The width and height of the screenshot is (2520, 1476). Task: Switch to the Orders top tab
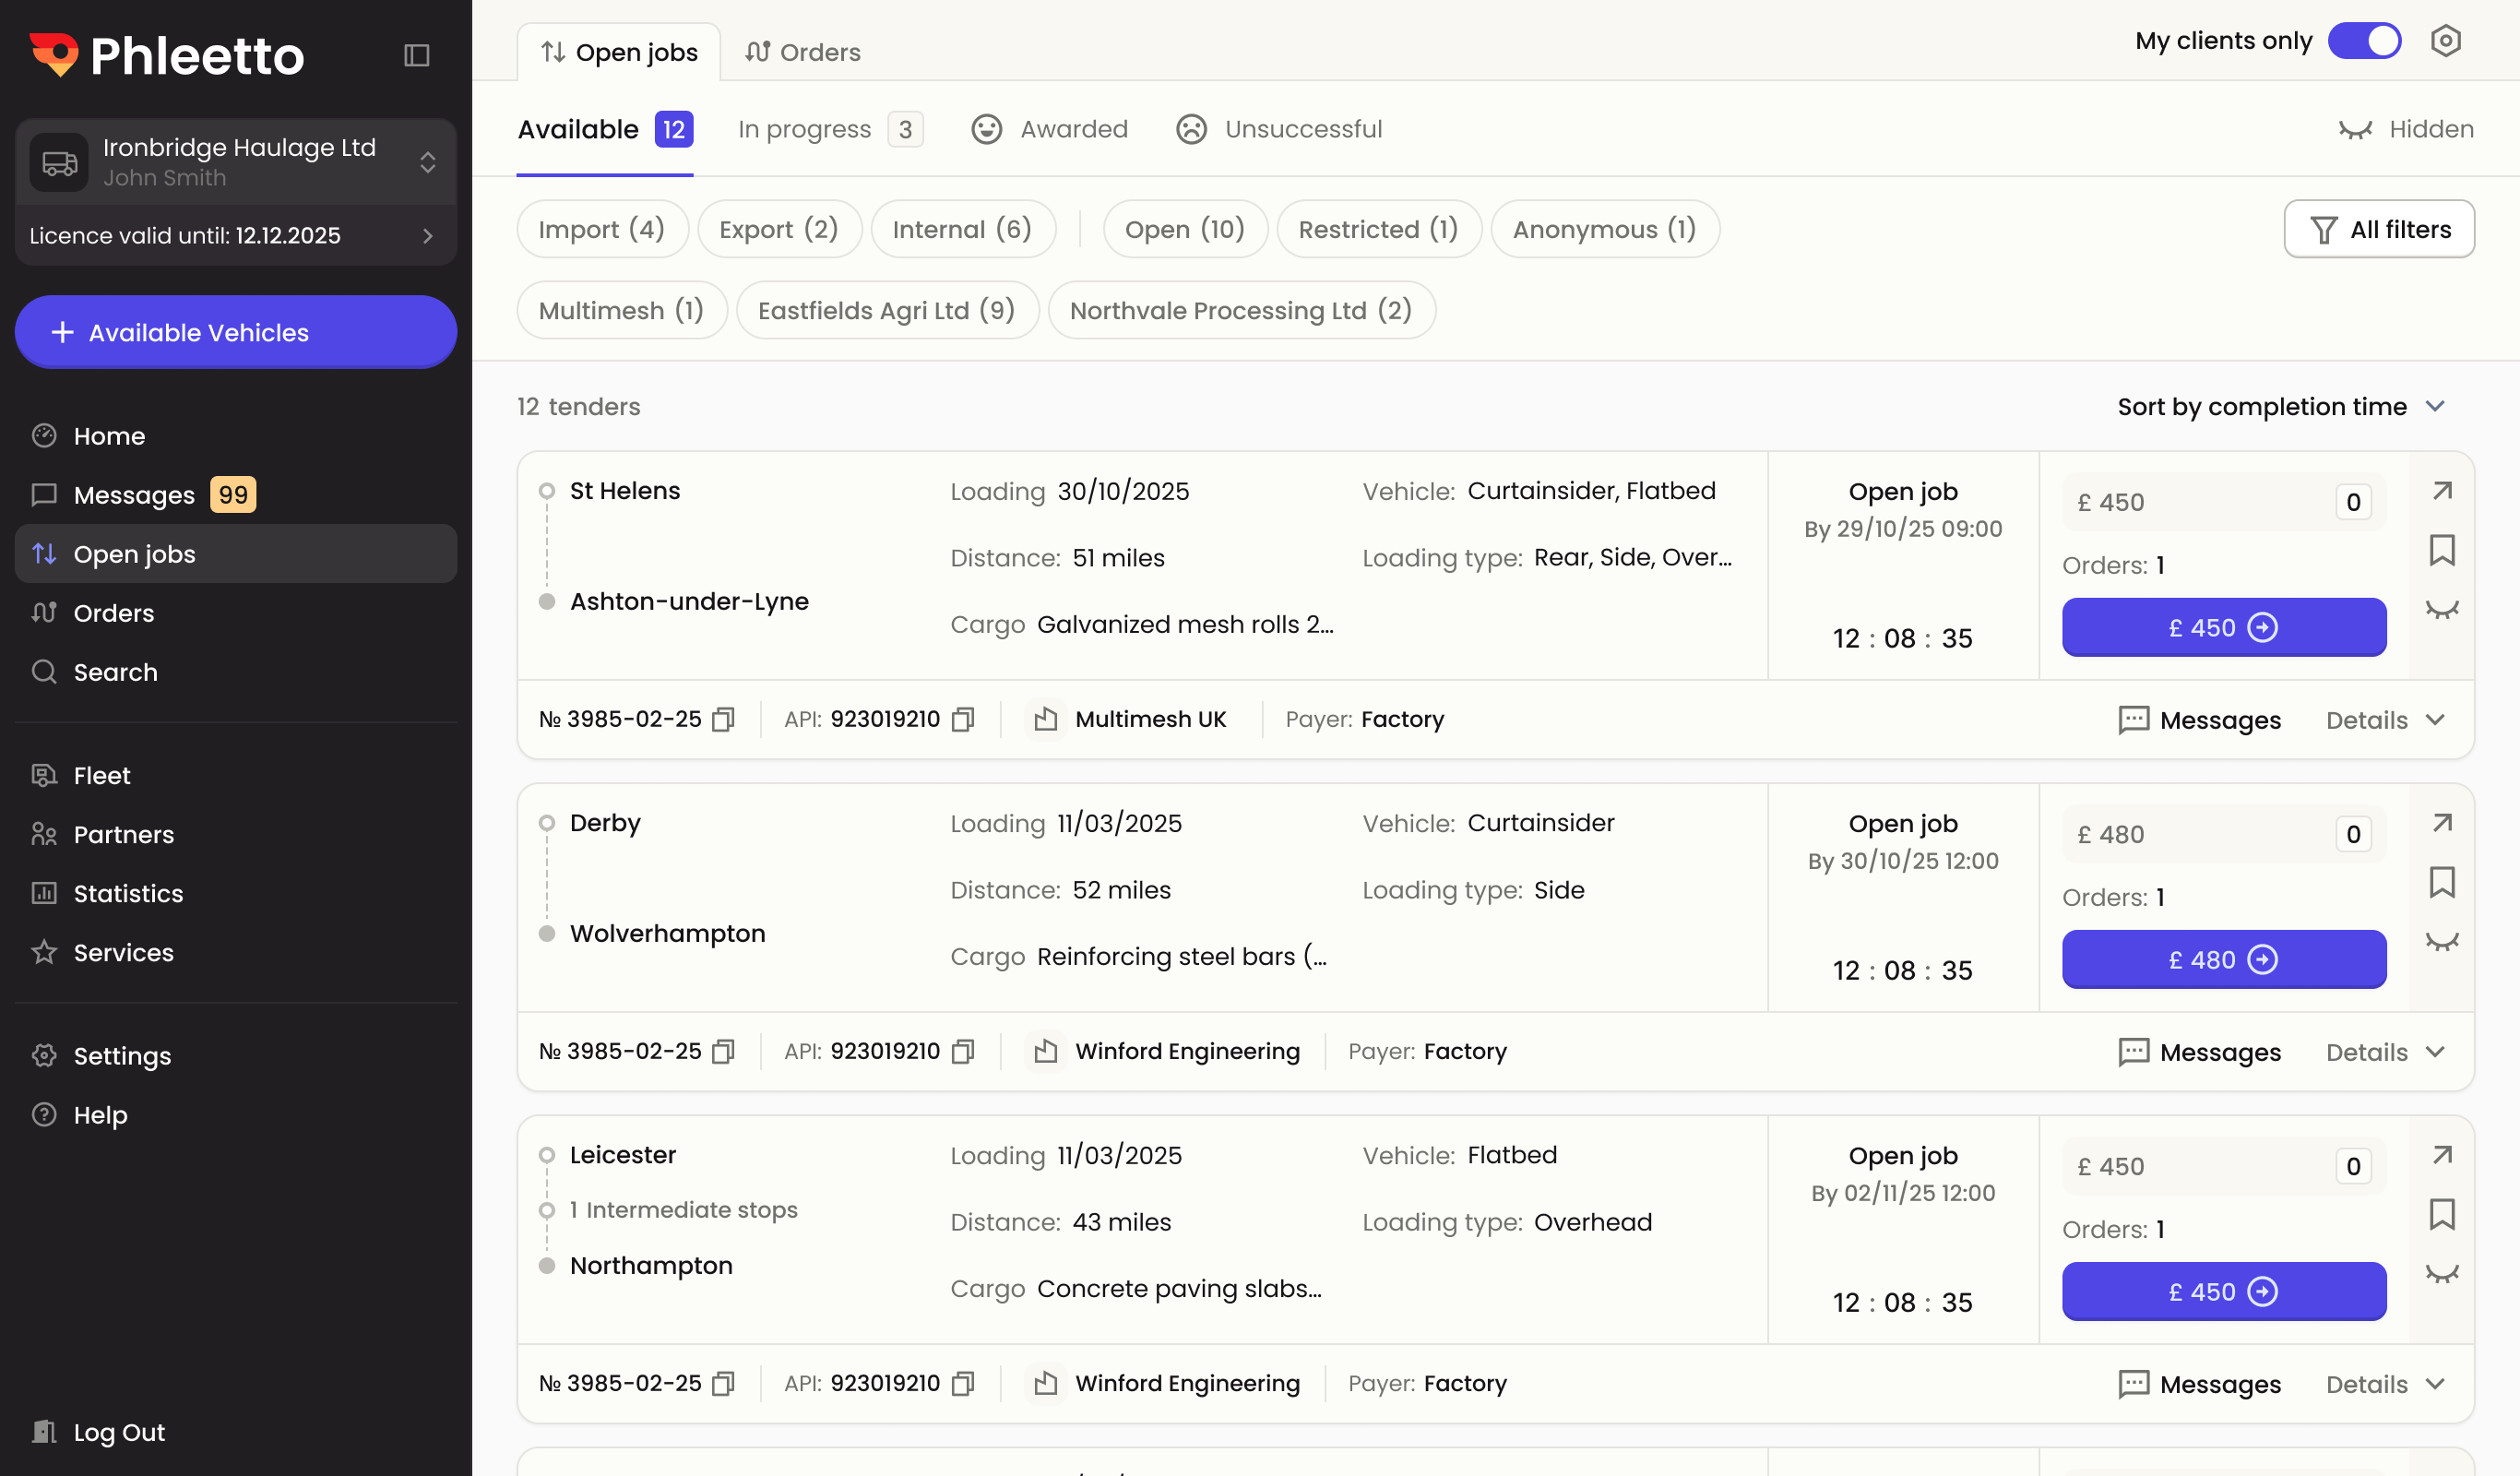(x=802, y=52)
